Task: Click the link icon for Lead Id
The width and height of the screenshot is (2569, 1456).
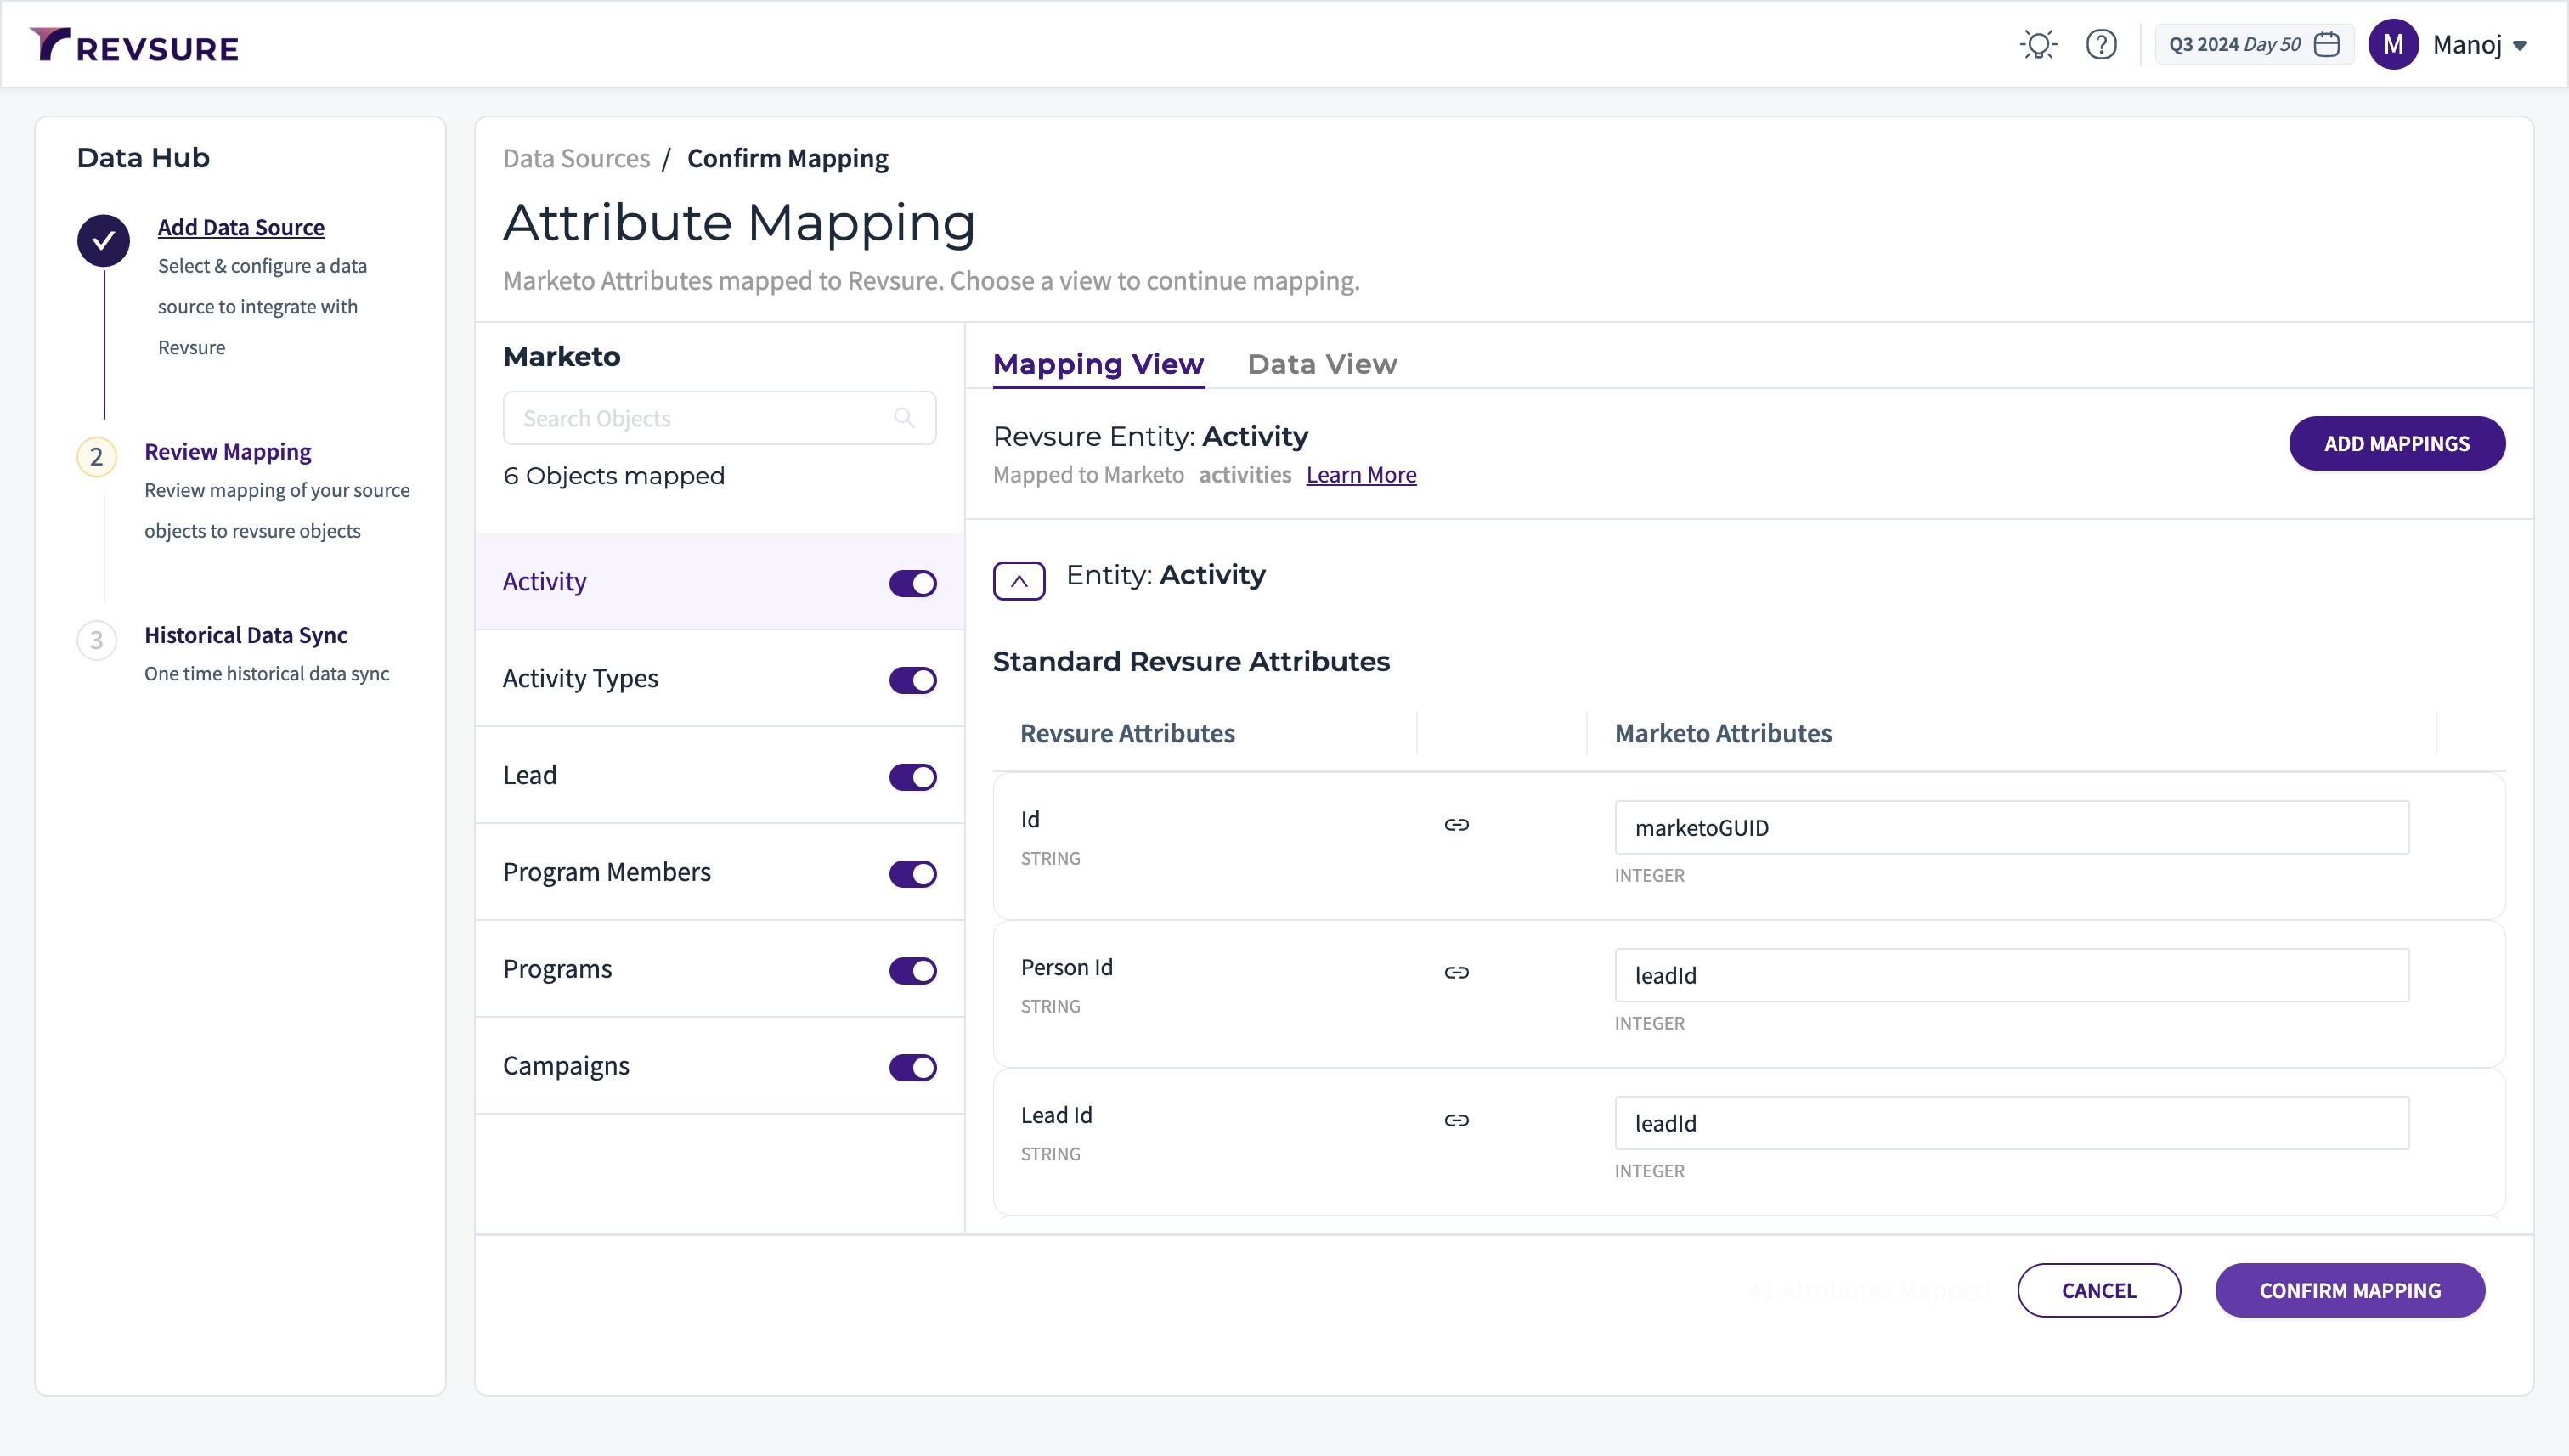Action: 1456,1121
